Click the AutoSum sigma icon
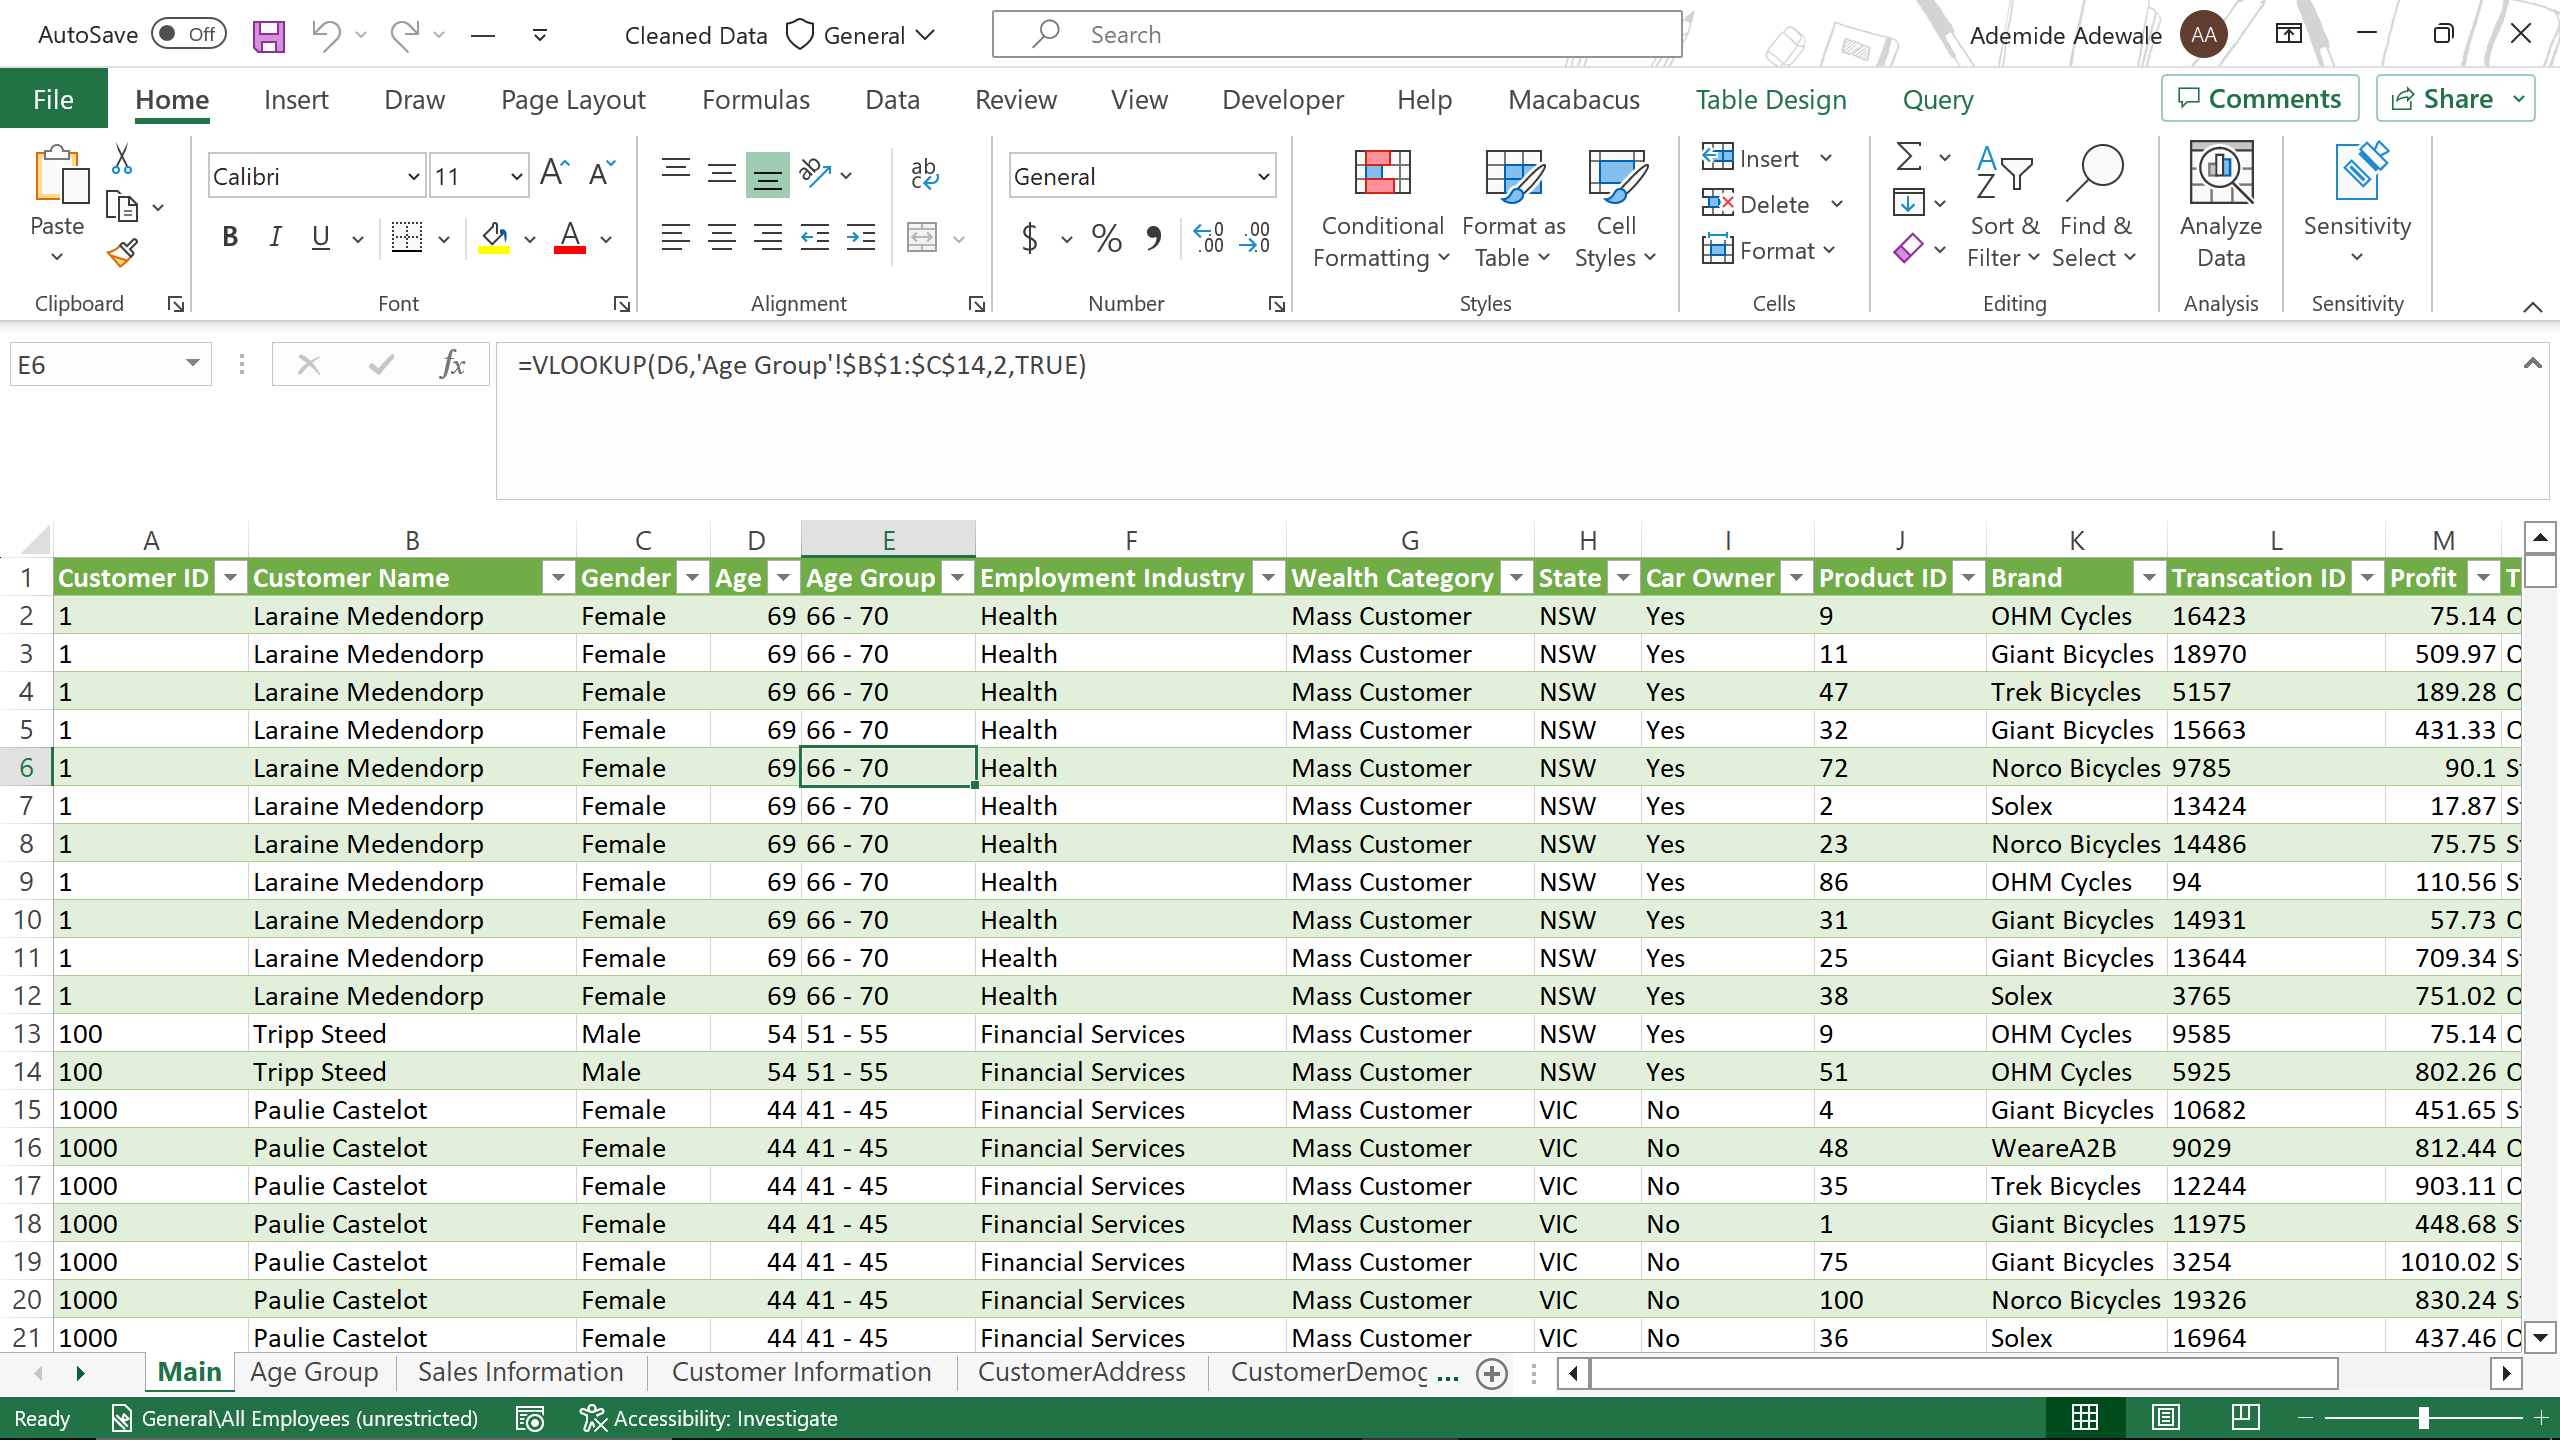Viewport: 2560px width, 1440px height. pyautogui.click(x=1908, y=157)
